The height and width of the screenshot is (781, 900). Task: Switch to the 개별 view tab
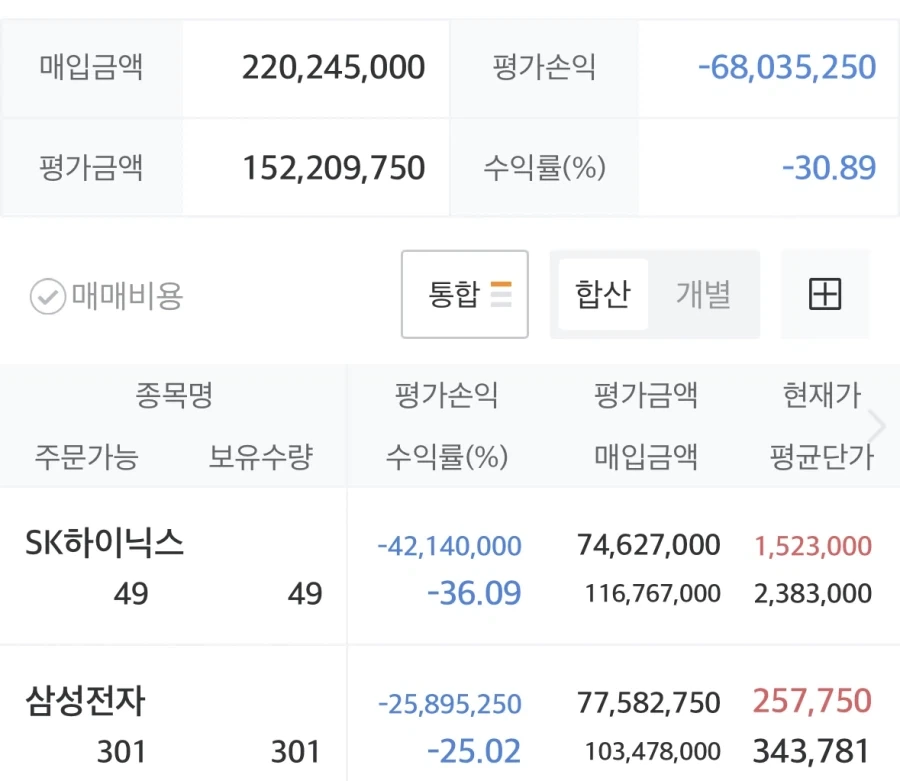pos(703,294)
